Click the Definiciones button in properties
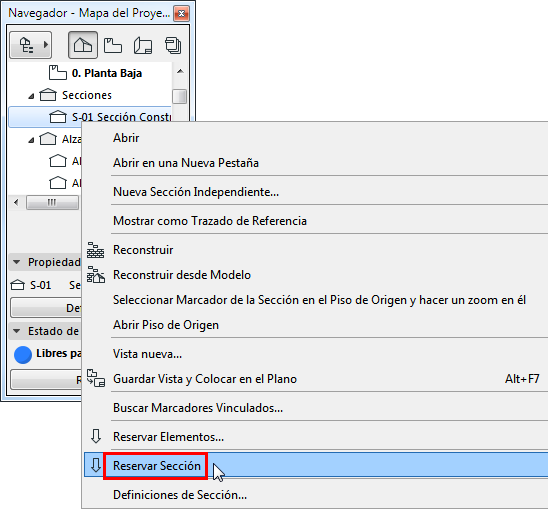Image resolution: width=548 pixels, height=510 pixels. (46, 308)
